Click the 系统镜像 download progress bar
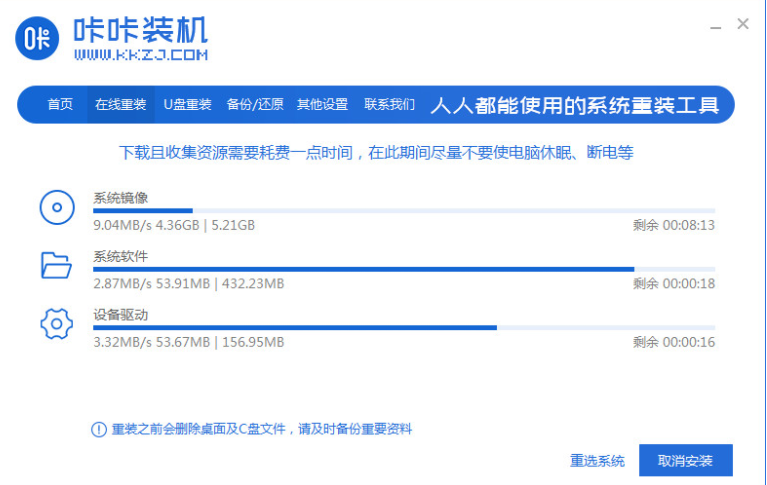 click(404, 211)
